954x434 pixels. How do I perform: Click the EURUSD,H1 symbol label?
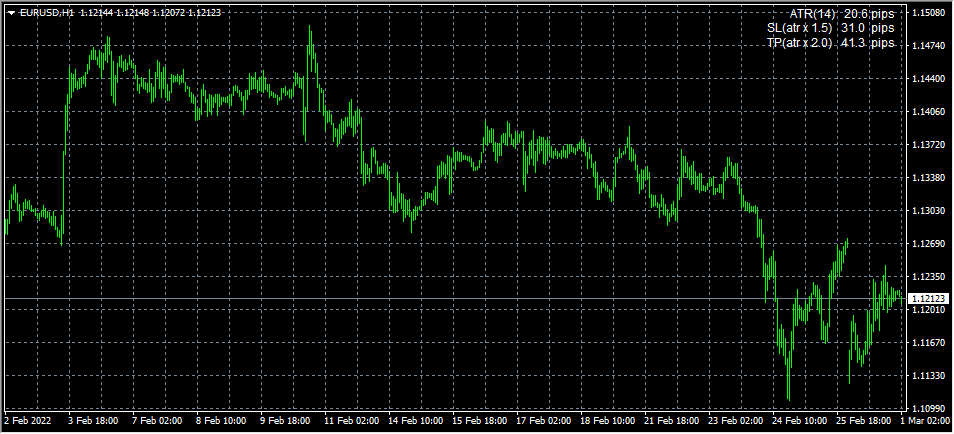click(48, 12)
